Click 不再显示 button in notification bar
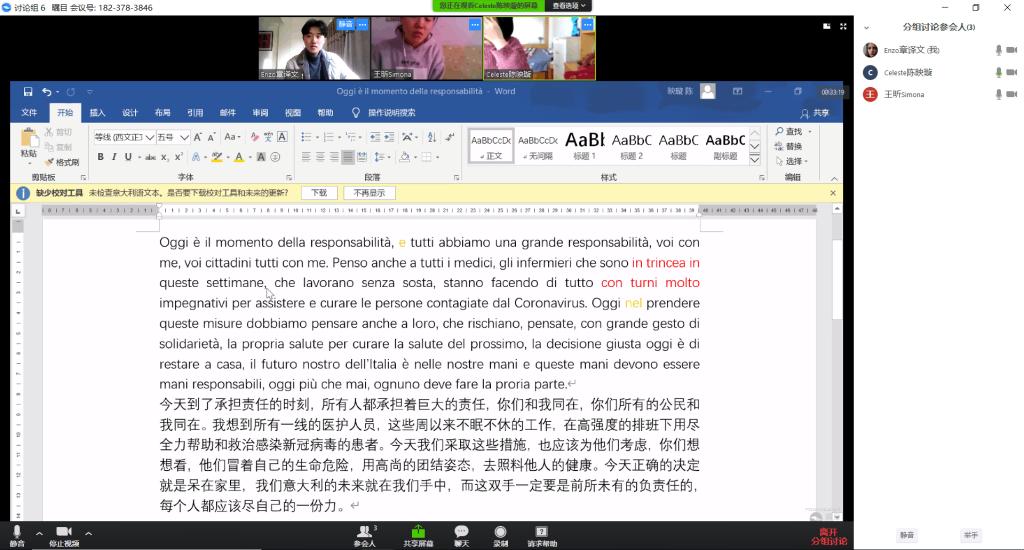The width and height of the screenshot is (1024, 550). click(369, 193)
